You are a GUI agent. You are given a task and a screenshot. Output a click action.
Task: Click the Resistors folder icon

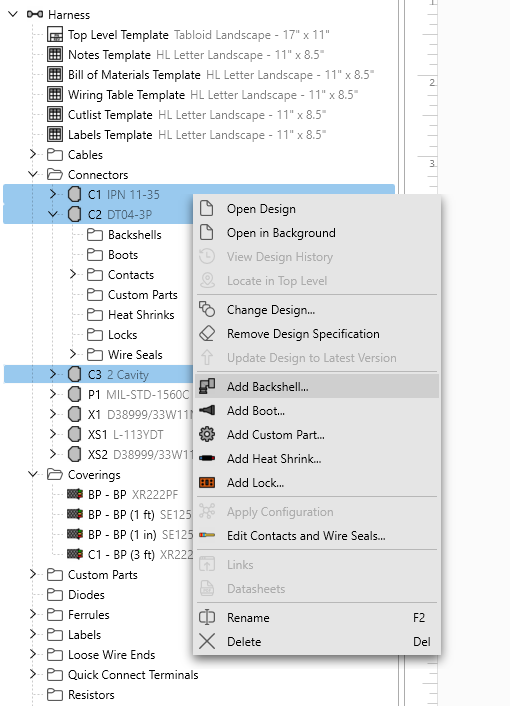(x=54, y=694)
